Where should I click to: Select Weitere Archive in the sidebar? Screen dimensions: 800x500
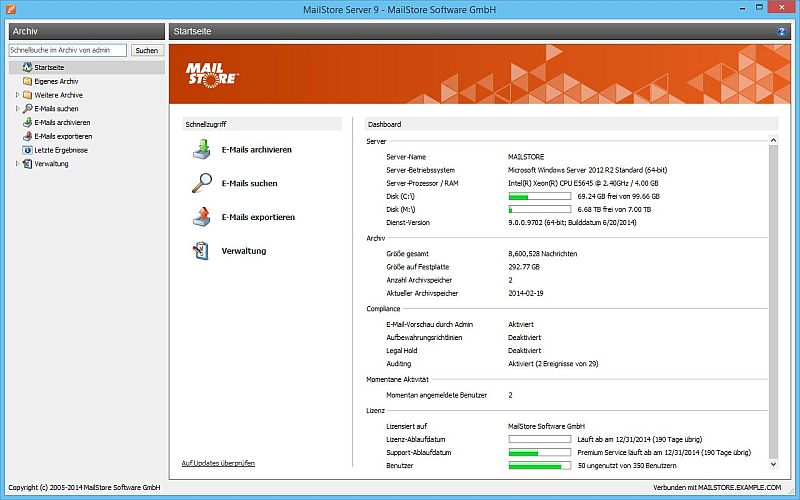pyautogui.click(x=58, y=95)
